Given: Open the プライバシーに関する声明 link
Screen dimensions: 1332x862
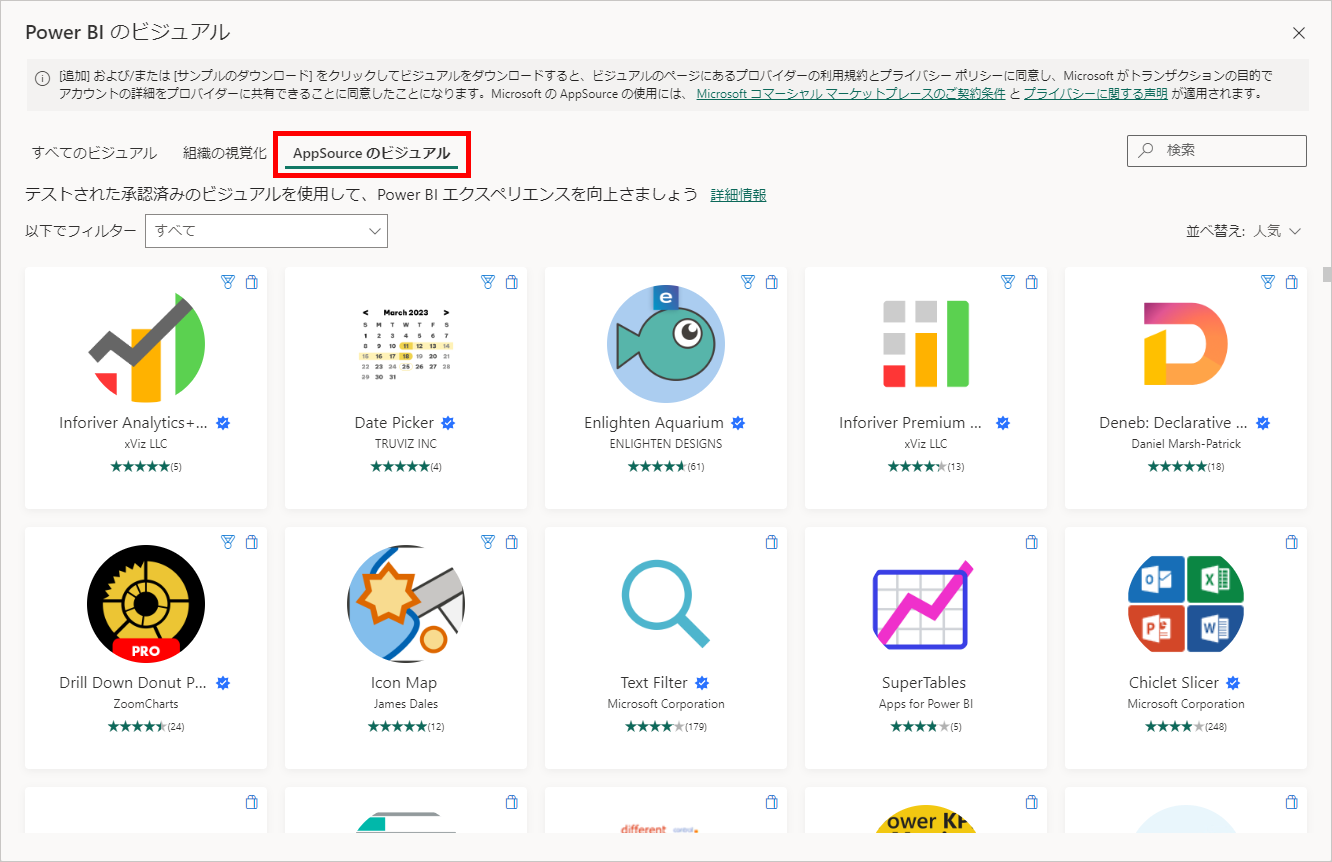Looking at the screenshot, I should [1095, 94].
